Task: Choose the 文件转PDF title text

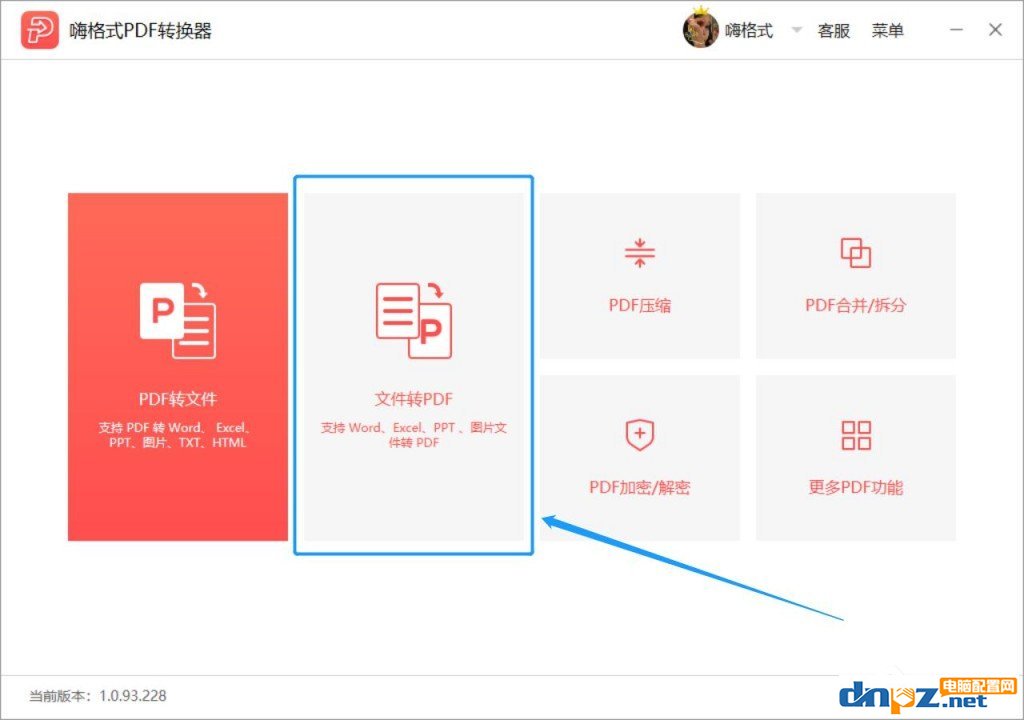Action: point(413,400)
